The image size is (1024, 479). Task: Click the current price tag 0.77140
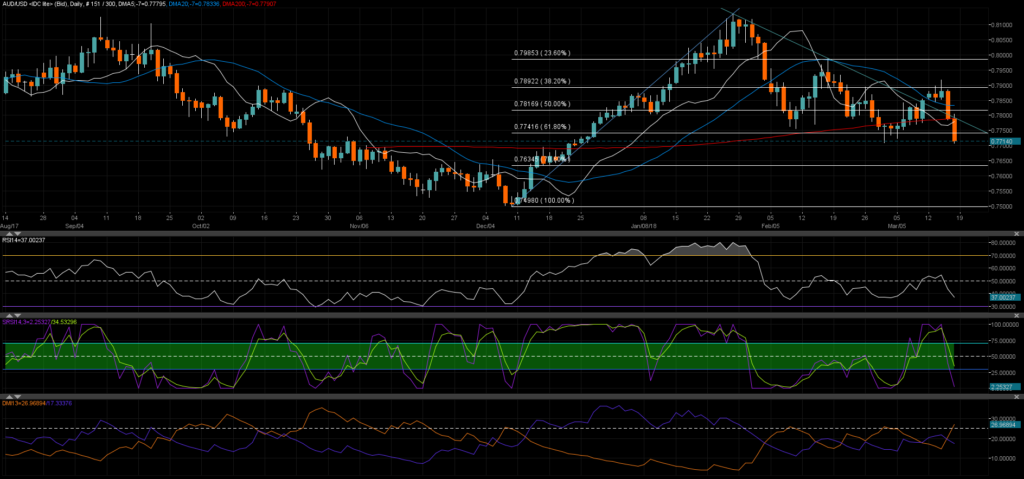pyautogui.click(x=1006, y=141)
